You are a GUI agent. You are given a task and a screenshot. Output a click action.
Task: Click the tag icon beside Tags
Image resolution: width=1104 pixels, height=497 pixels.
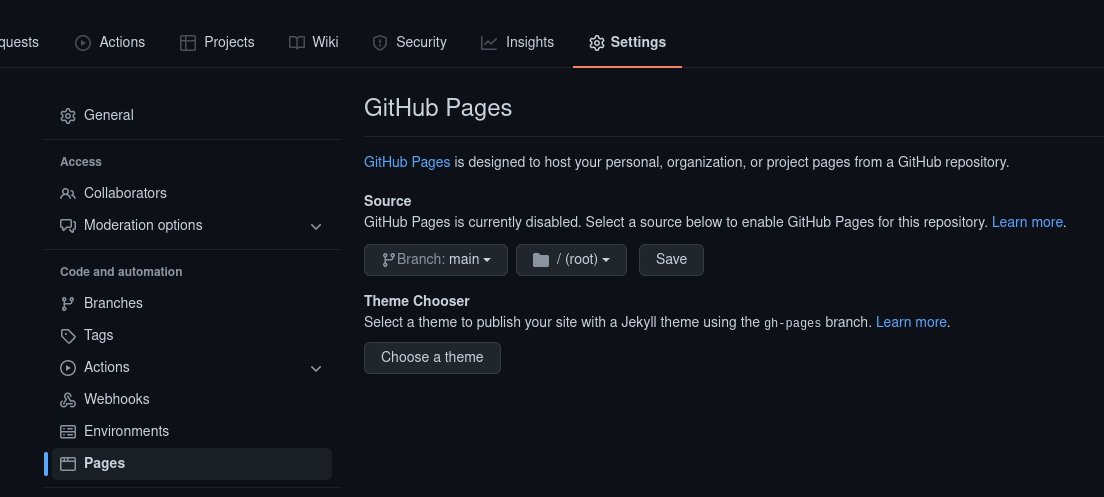[x=68, y=336]
